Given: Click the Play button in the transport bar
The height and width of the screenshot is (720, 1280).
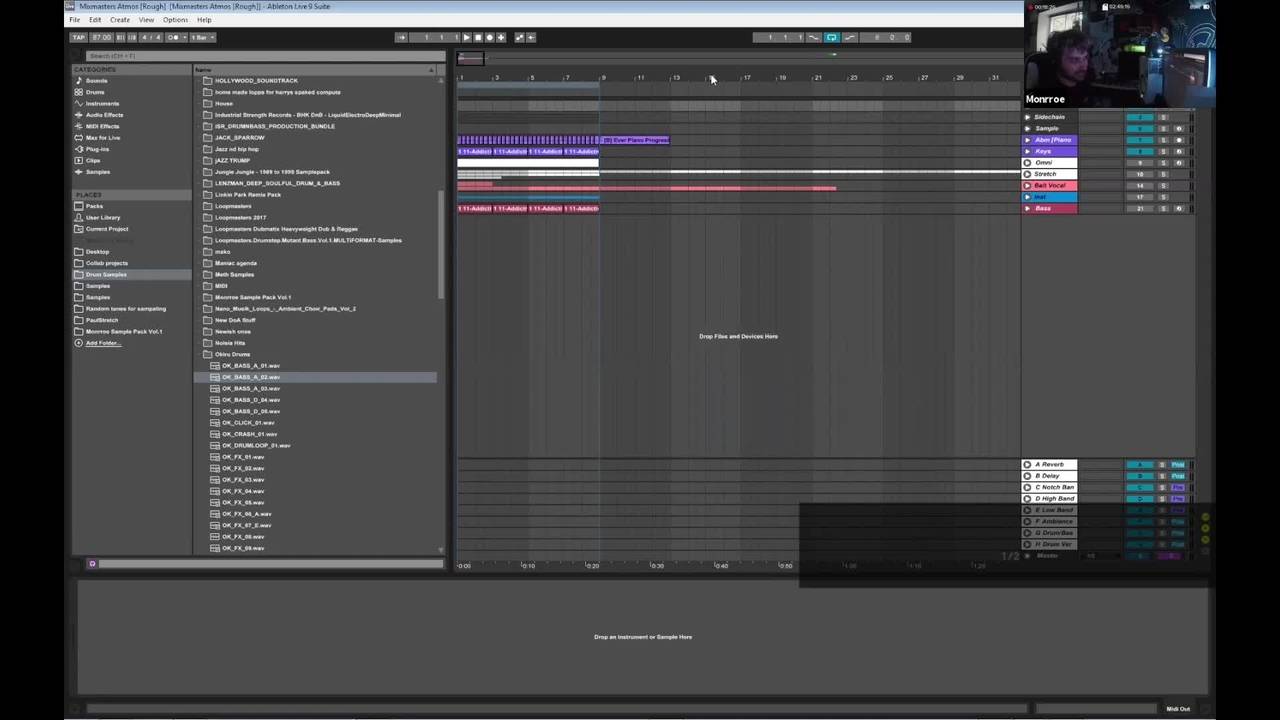Looking at the screenshot, I should tap(466, 37).
